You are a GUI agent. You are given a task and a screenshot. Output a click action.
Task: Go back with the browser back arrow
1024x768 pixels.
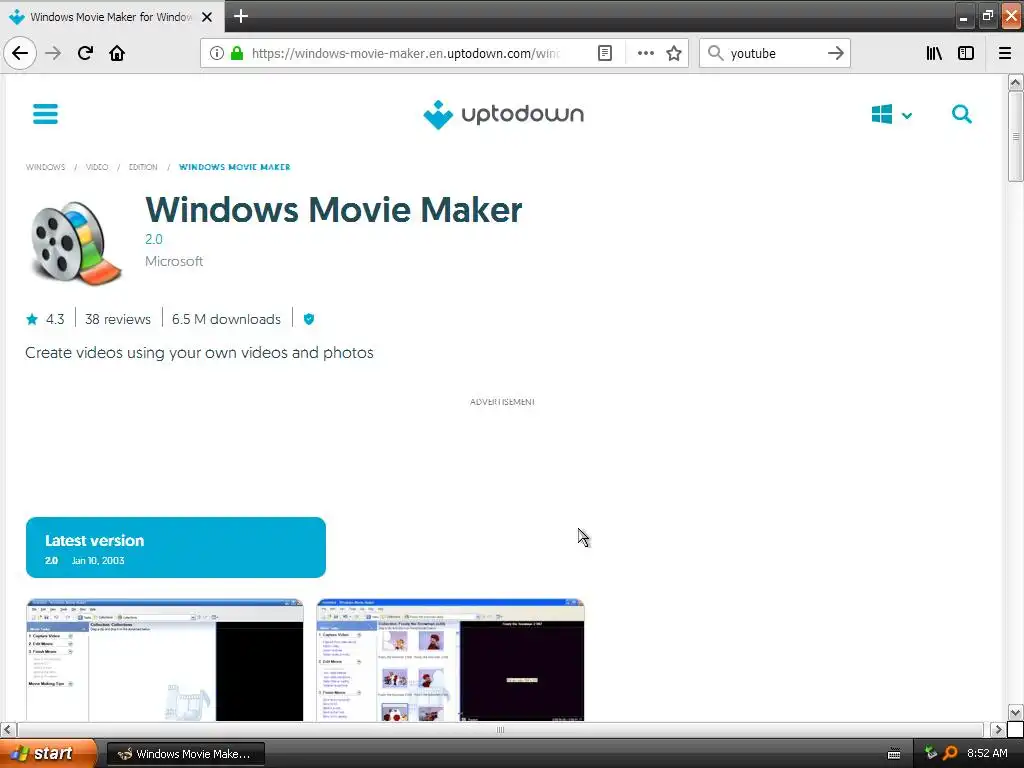pos(20,53)
